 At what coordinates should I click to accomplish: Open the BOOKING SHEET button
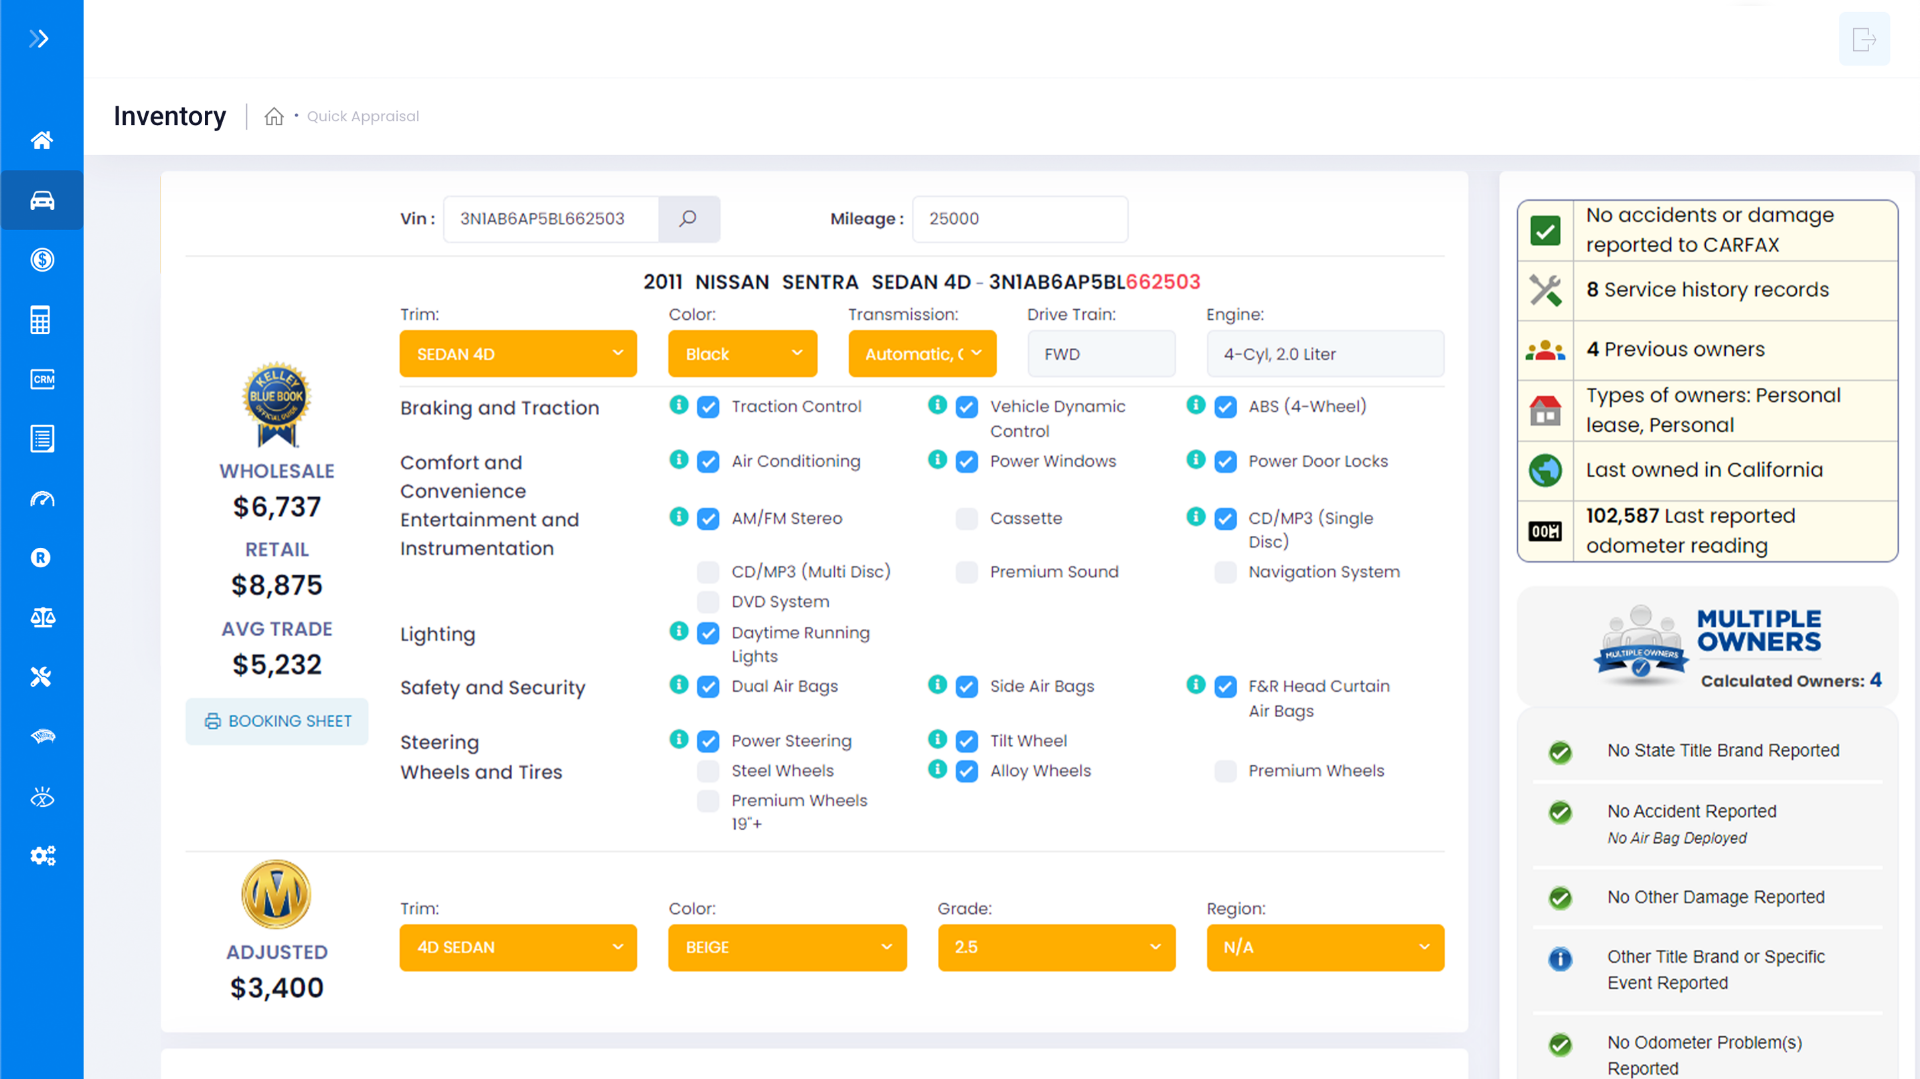point(277,720)
